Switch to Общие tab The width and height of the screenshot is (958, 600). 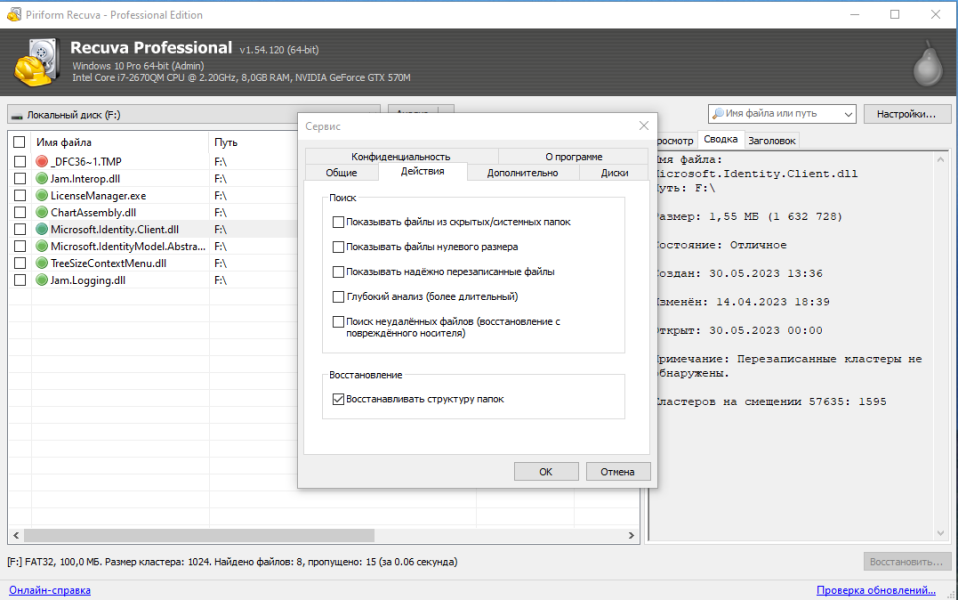pyautogui.click(x=341, y=173)
